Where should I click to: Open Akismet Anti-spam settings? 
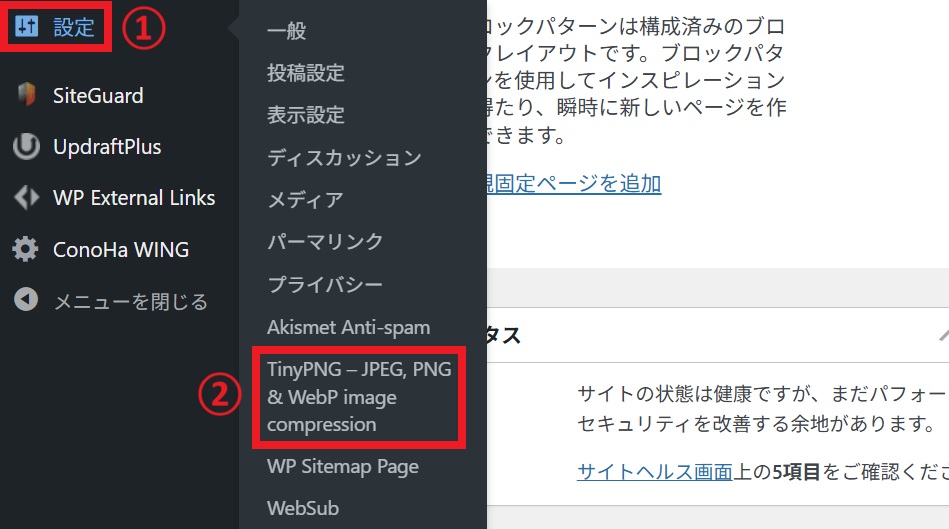(349, 327)
